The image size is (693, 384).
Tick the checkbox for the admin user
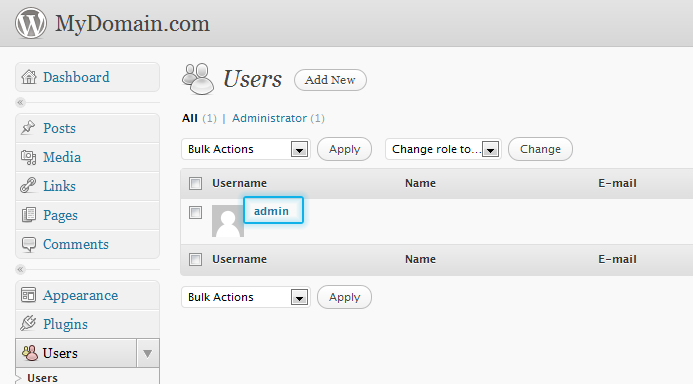tap(195, 212)
